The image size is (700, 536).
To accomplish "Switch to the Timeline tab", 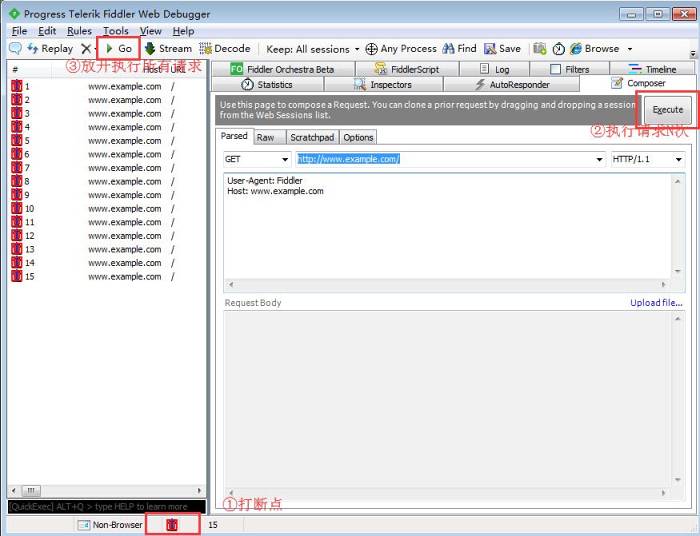I will pyautogui.click(x=652, y=69).
